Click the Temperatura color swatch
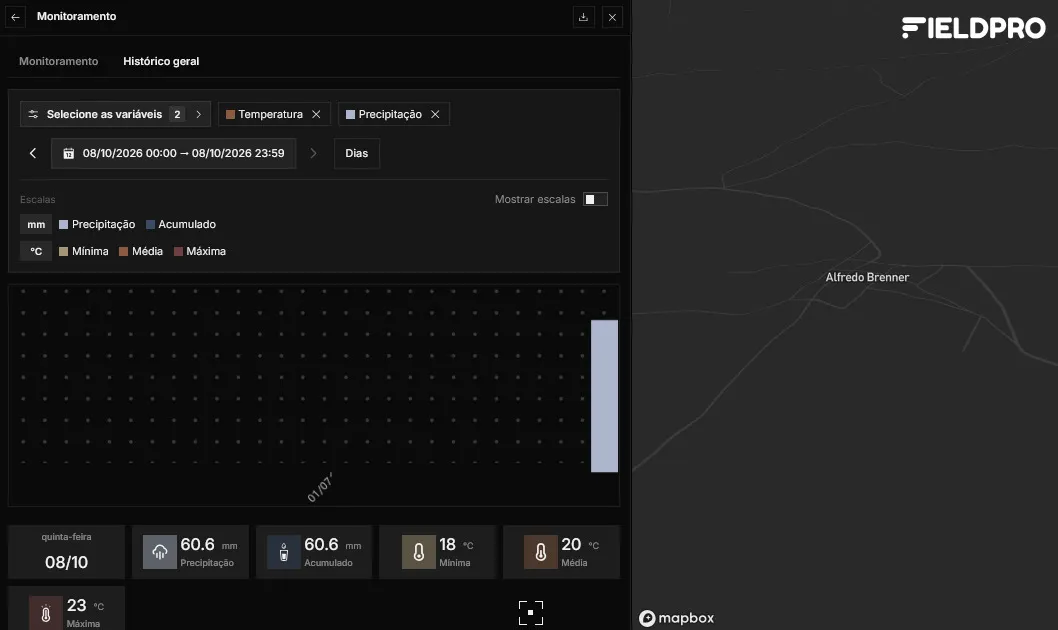 point(230,115)
